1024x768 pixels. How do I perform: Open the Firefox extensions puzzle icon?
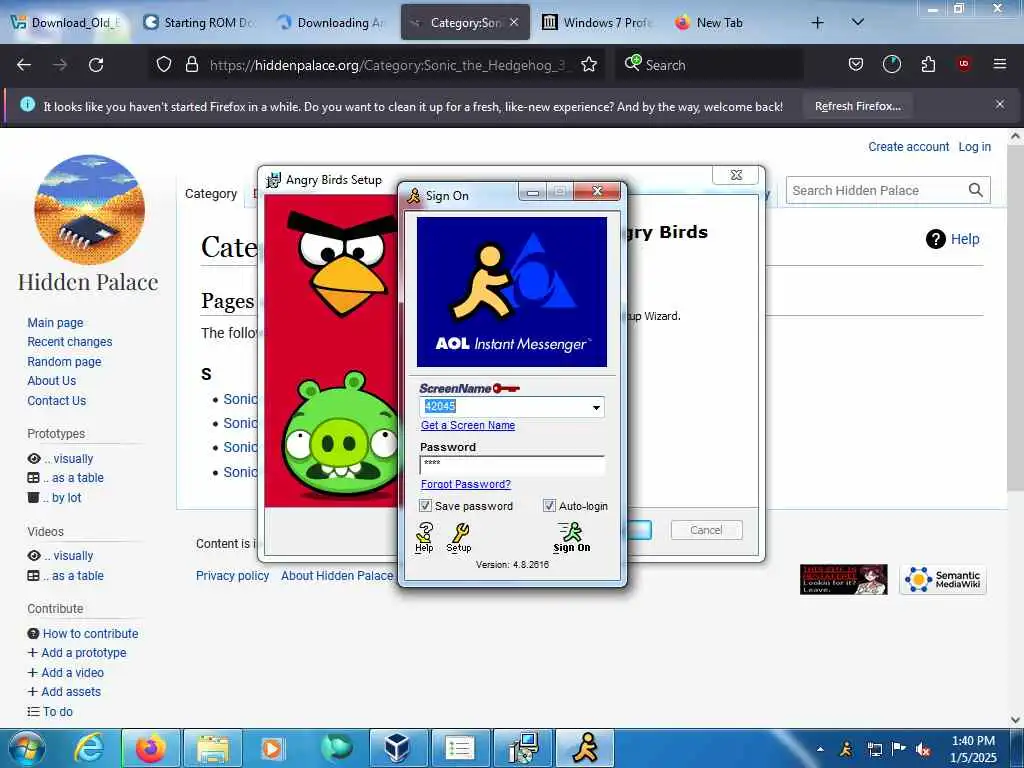coord(928,65)
